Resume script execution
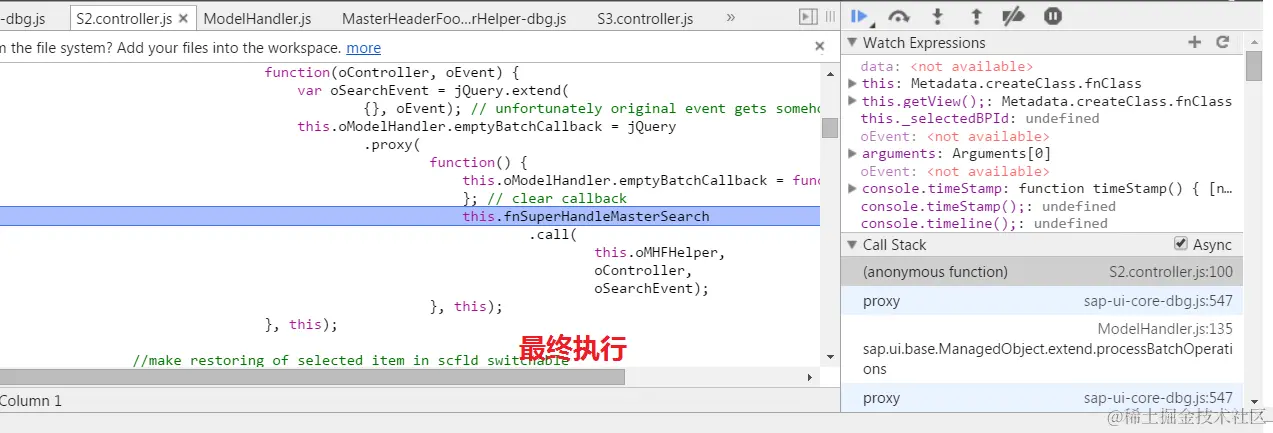Viewport: 1273px width, 433px height. click(x=858, y=16)
